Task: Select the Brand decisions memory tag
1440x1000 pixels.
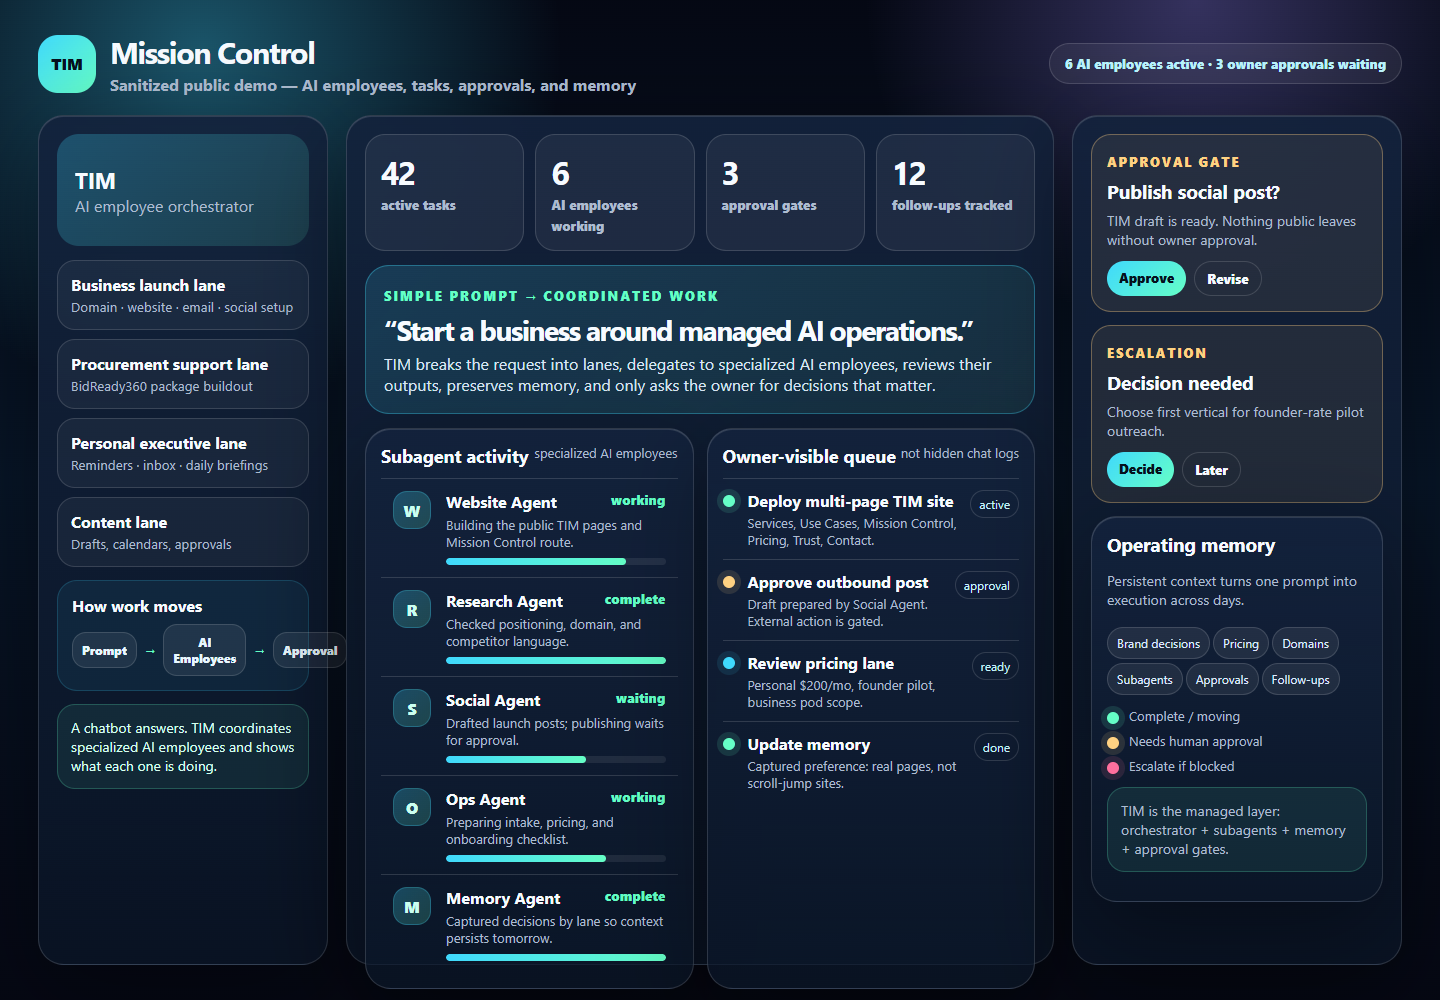Action: click(1158, 644)
